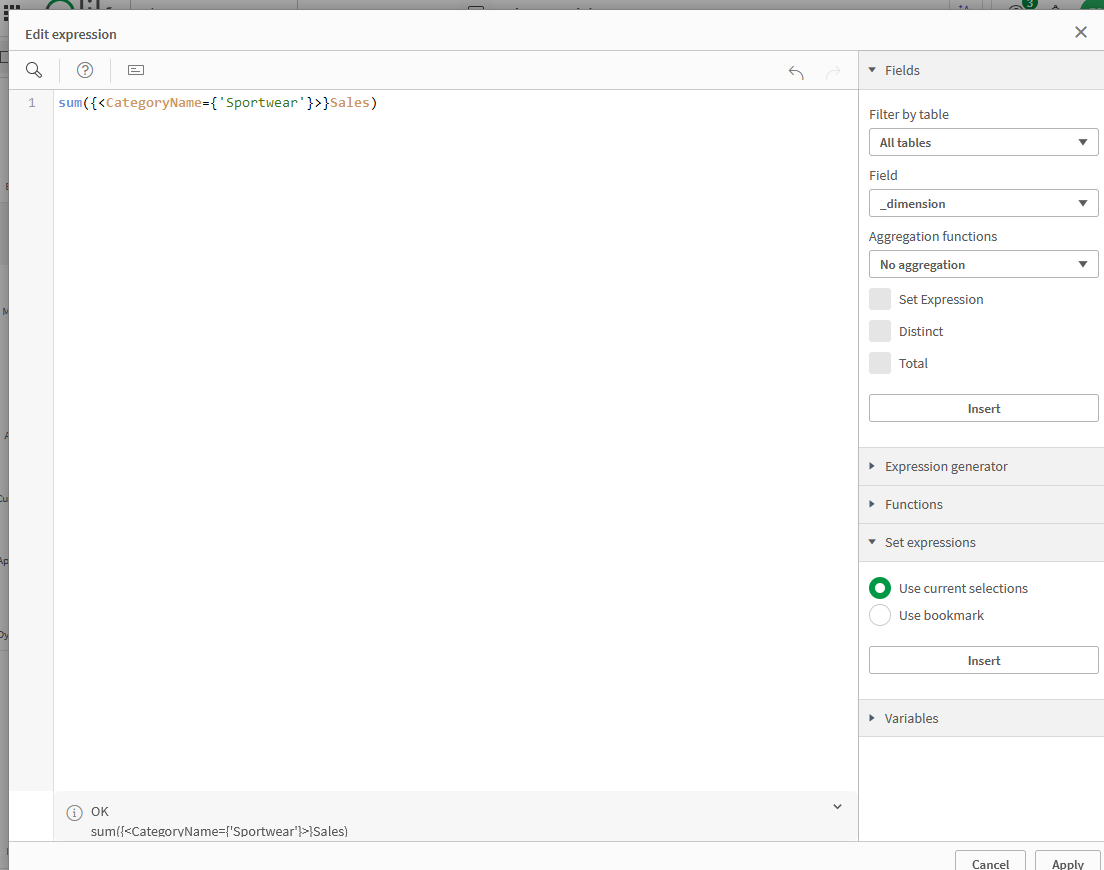Check the Distinct checkbox
Screen dimensions: 1104x870
880,331
